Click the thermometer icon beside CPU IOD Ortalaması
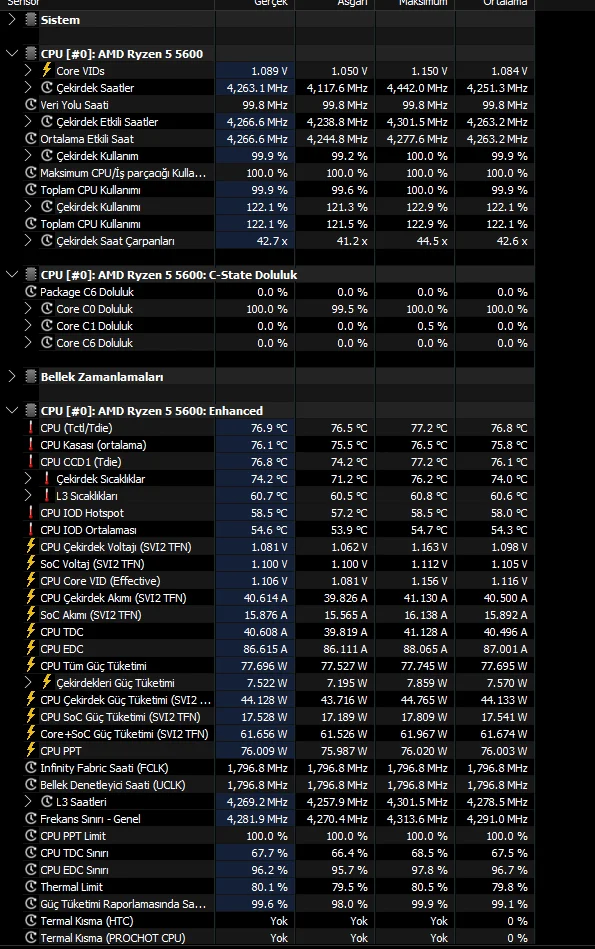 click(31, 529)
